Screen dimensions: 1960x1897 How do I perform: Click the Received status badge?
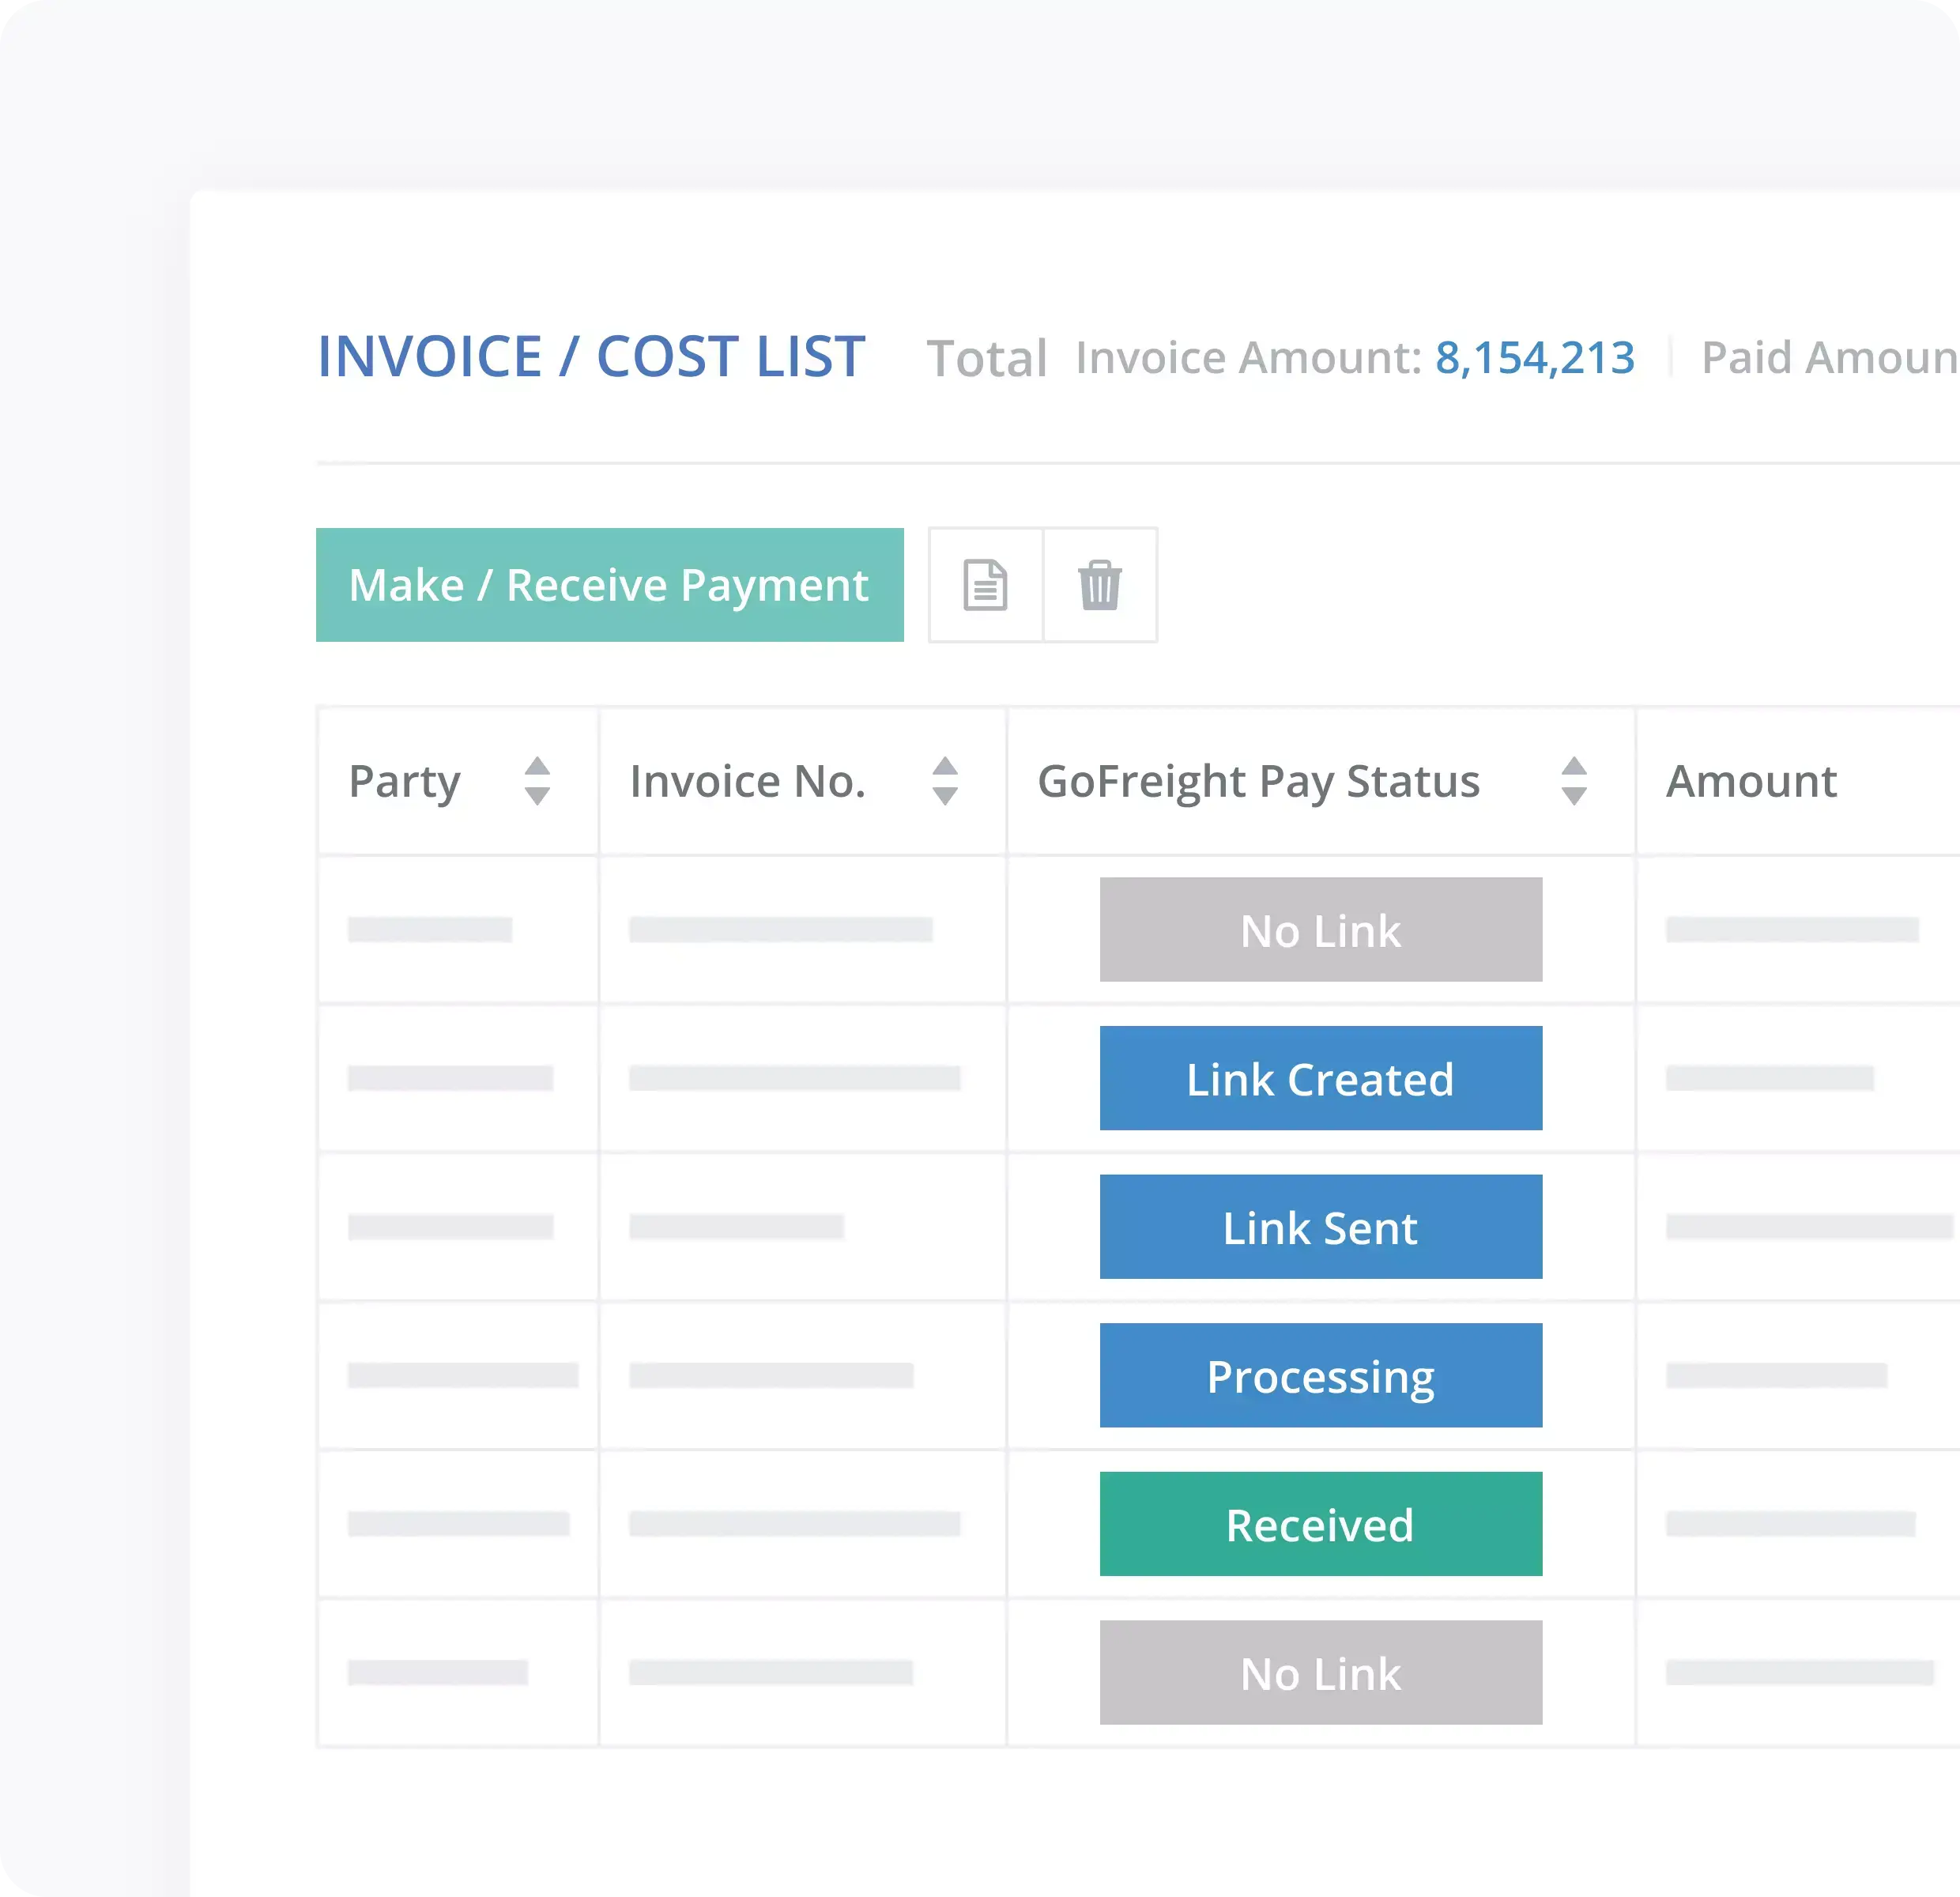pyautogui.click(x=1320, y=1524)
